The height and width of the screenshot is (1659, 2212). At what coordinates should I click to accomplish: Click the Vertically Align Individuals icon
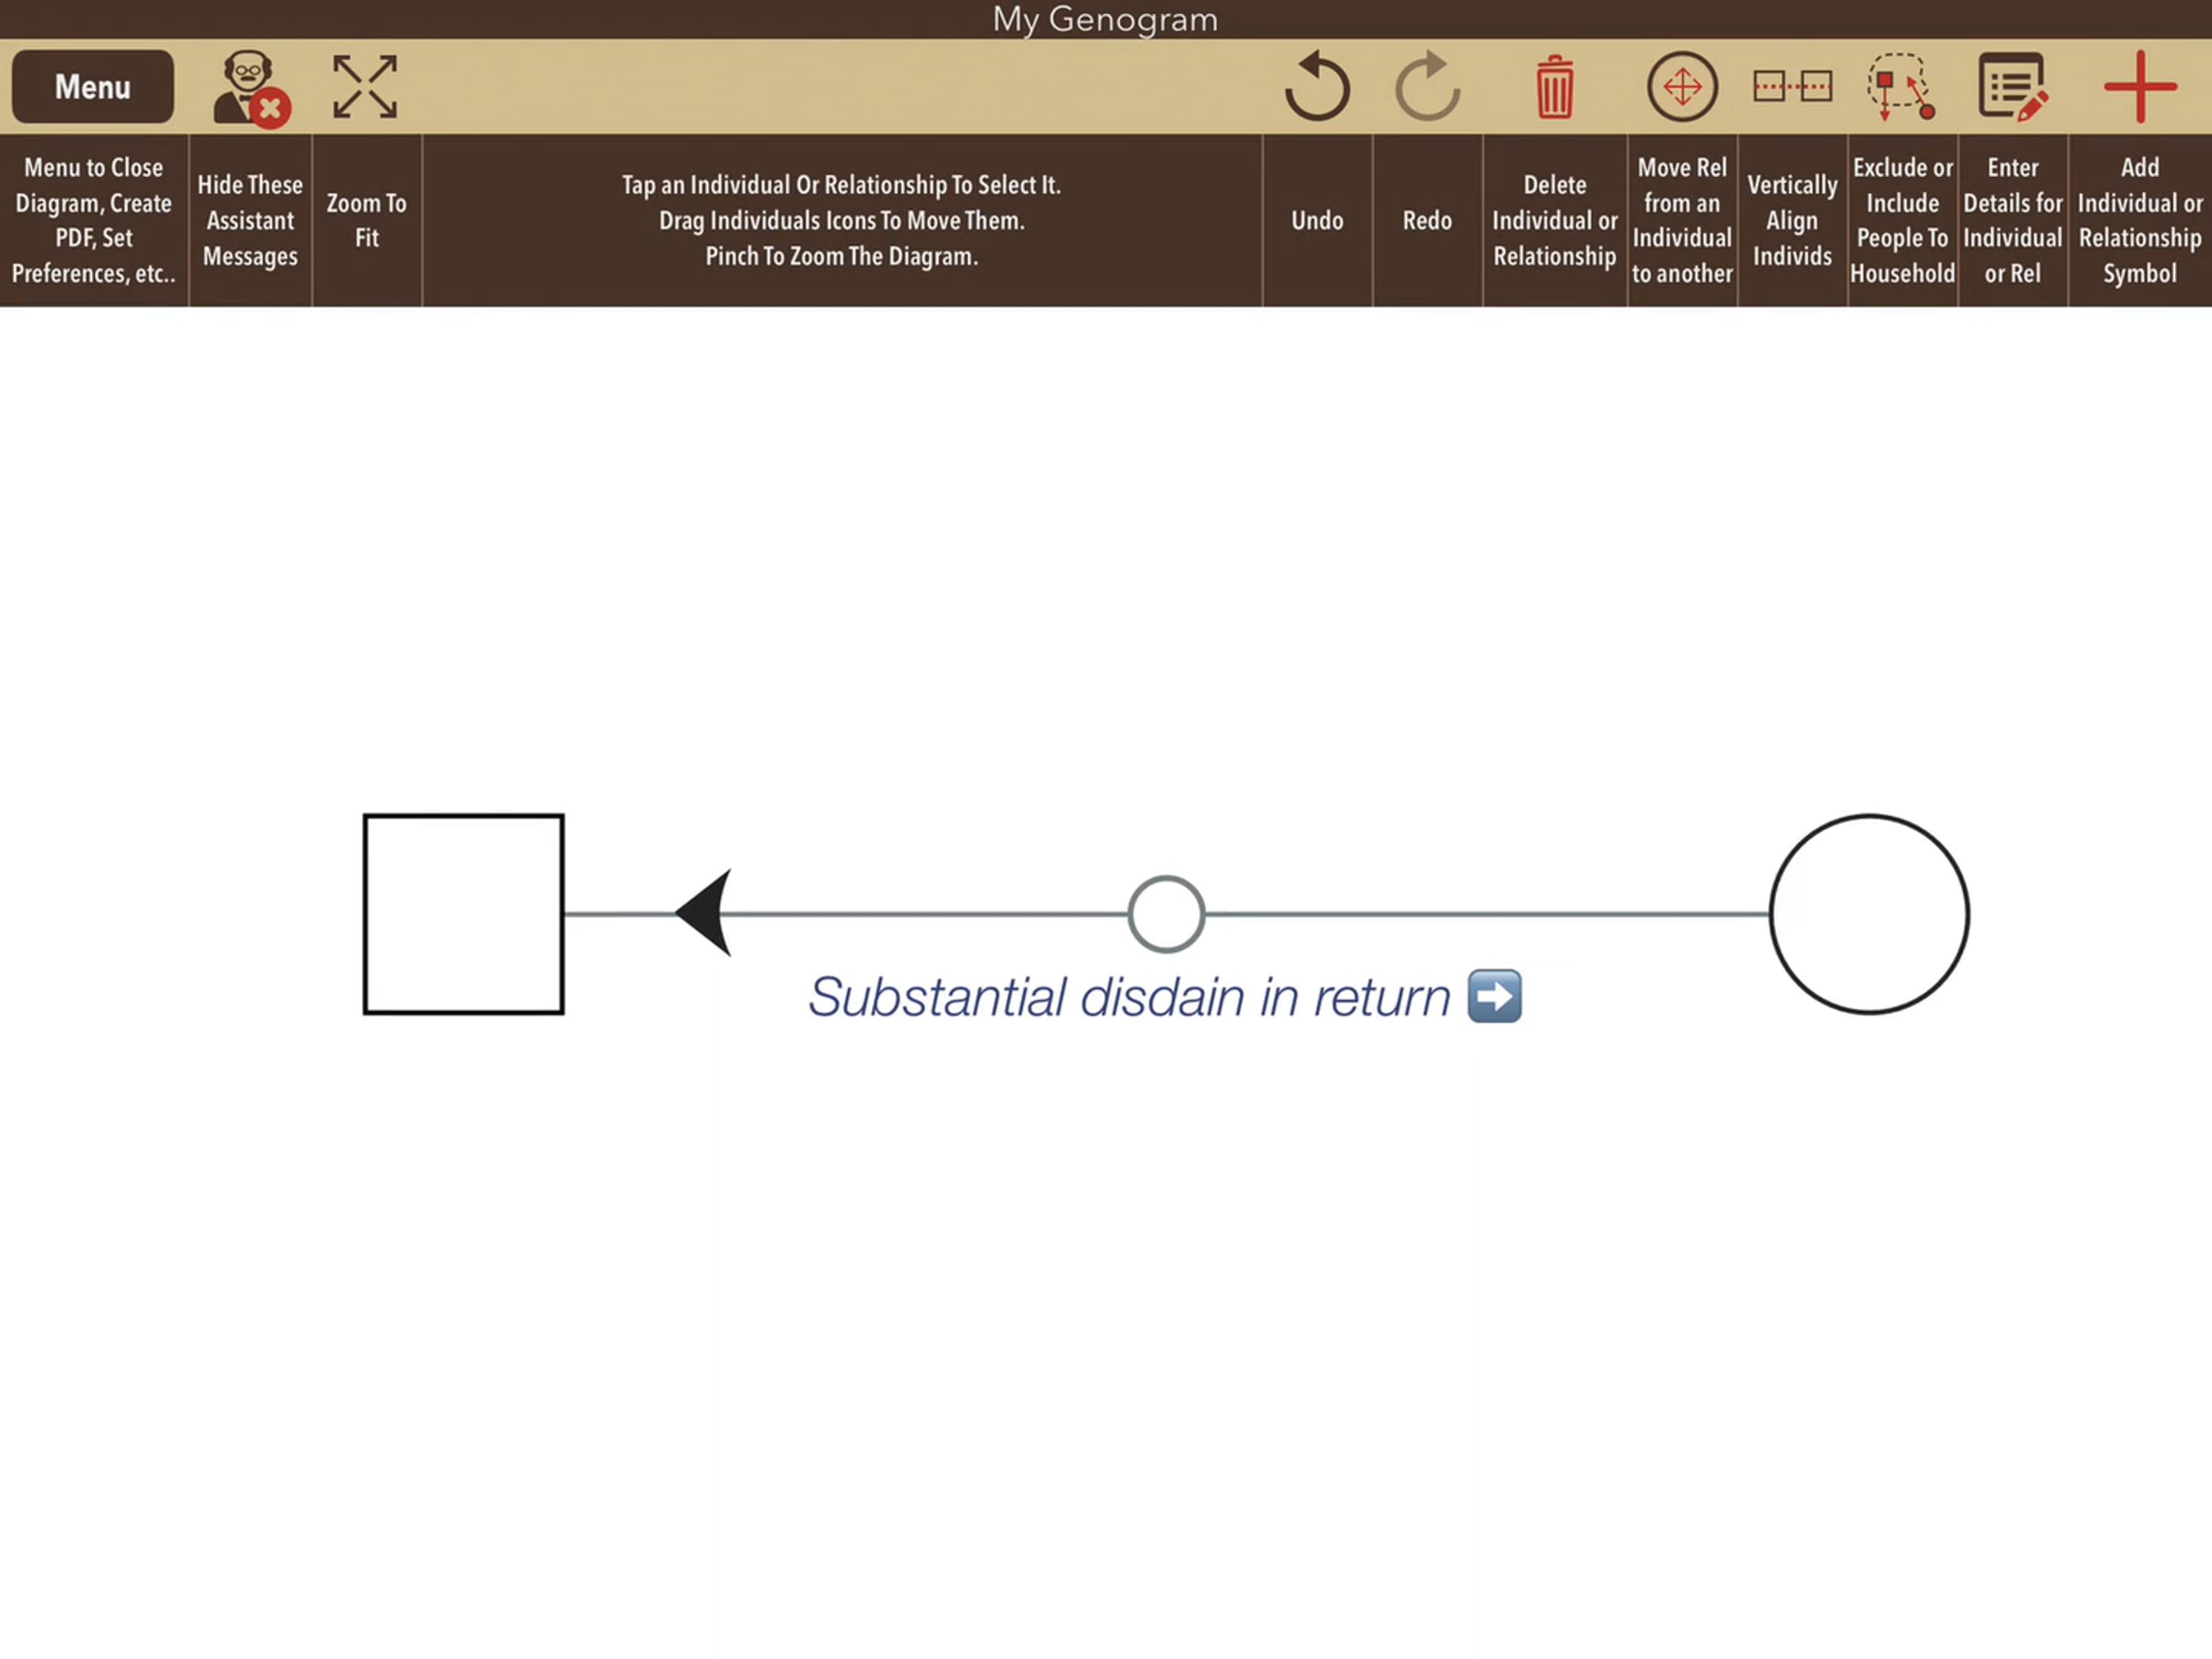click(1792, 87)
